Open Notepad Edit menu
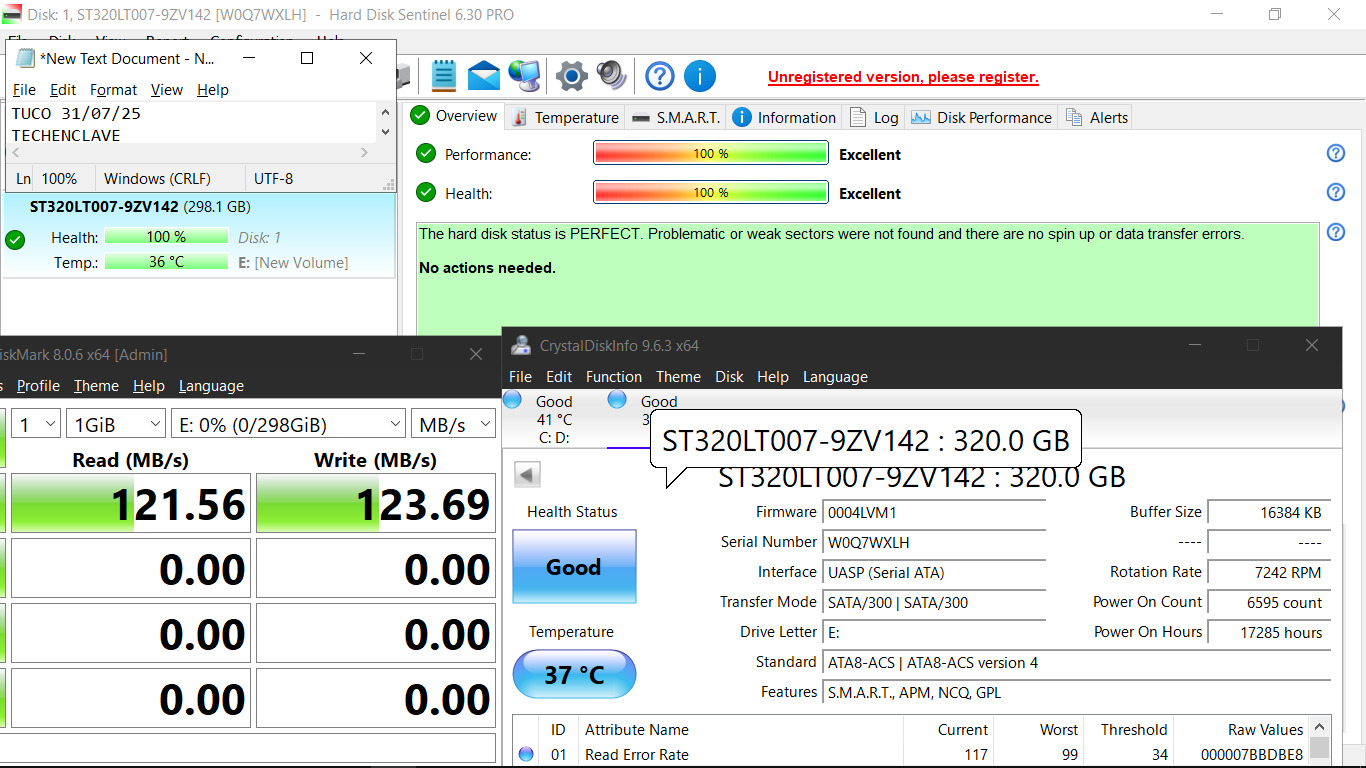This screenshot has height=768, width=1366. coord(63,89)
